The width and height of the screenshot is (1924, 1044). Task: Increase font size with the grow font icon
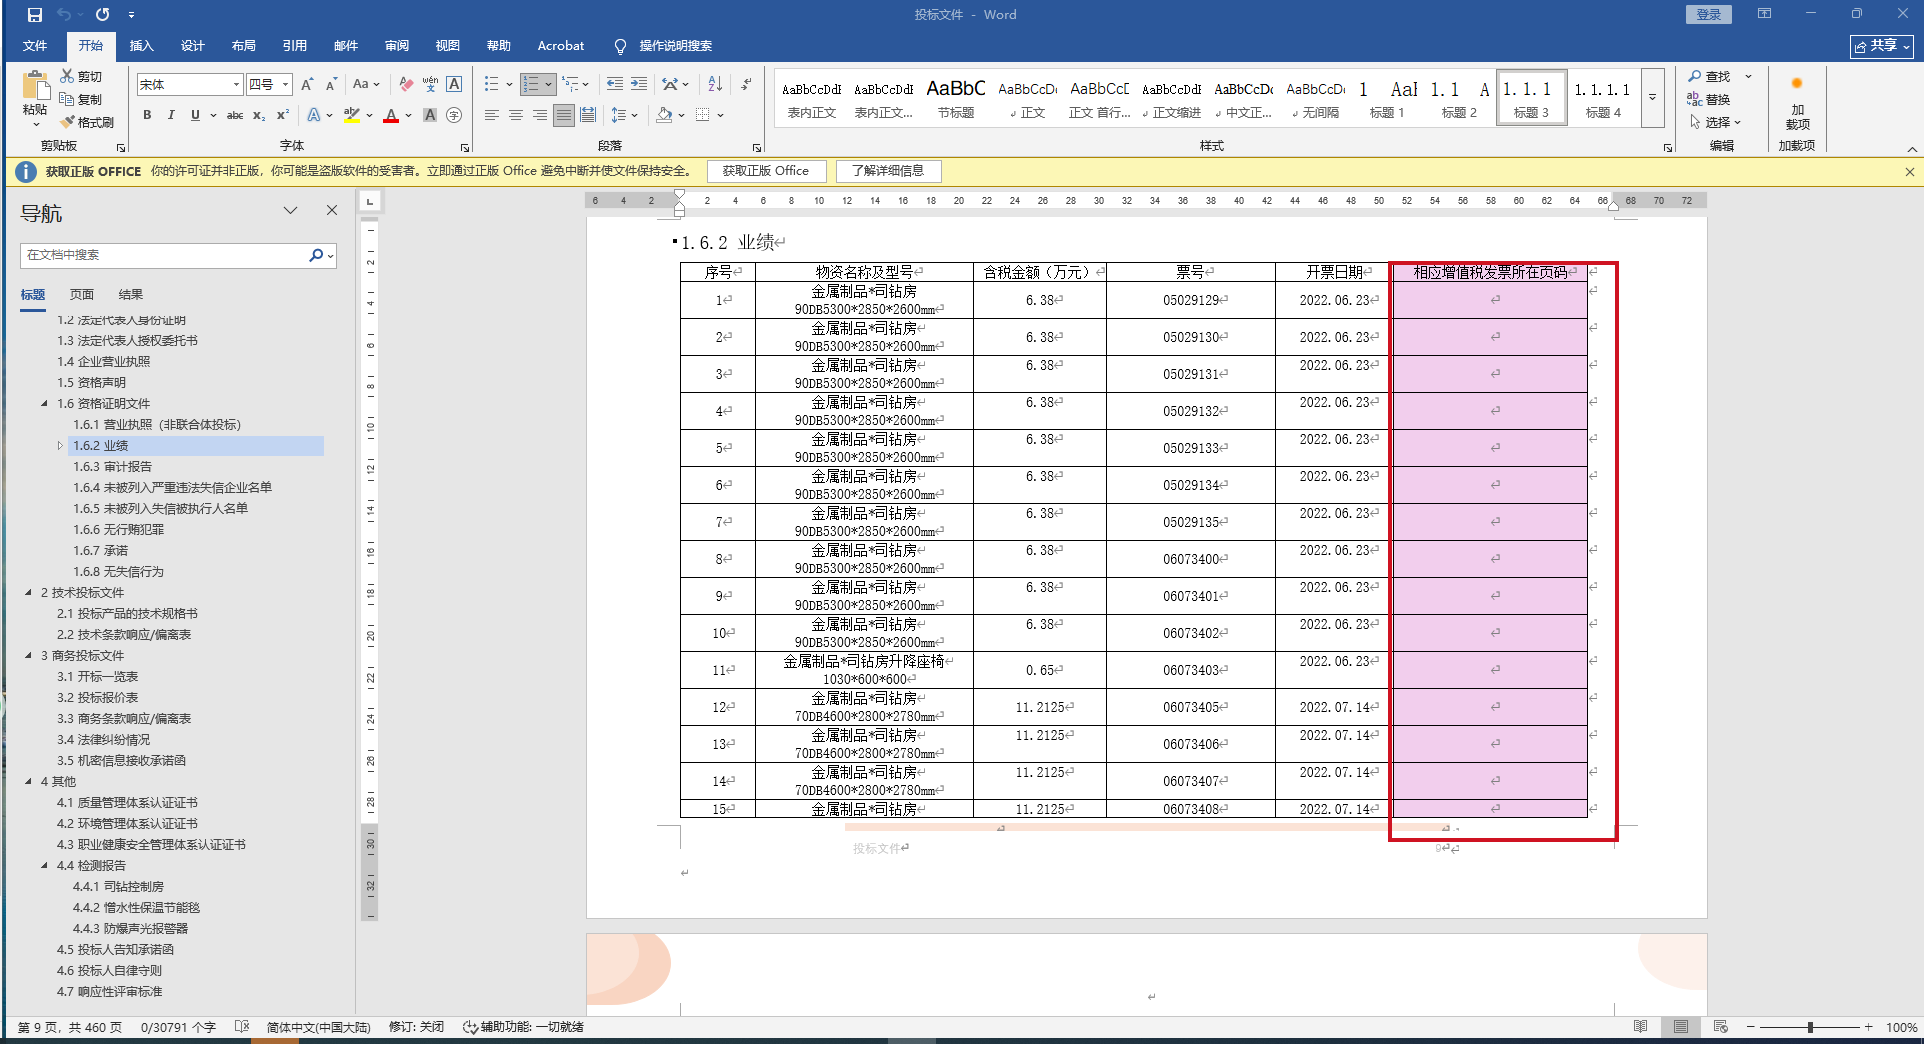(307, 85)
